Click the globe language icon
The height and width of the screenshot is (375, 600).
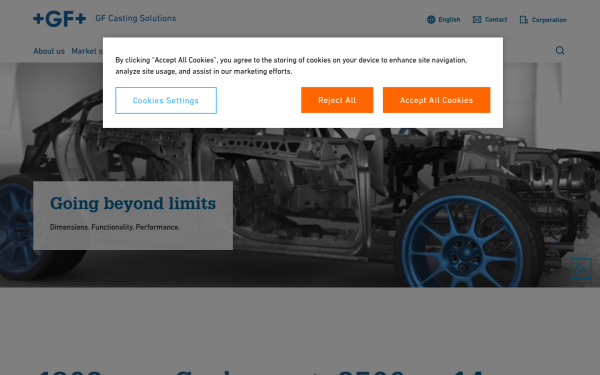pyautogui.click(x=431, y=20)
